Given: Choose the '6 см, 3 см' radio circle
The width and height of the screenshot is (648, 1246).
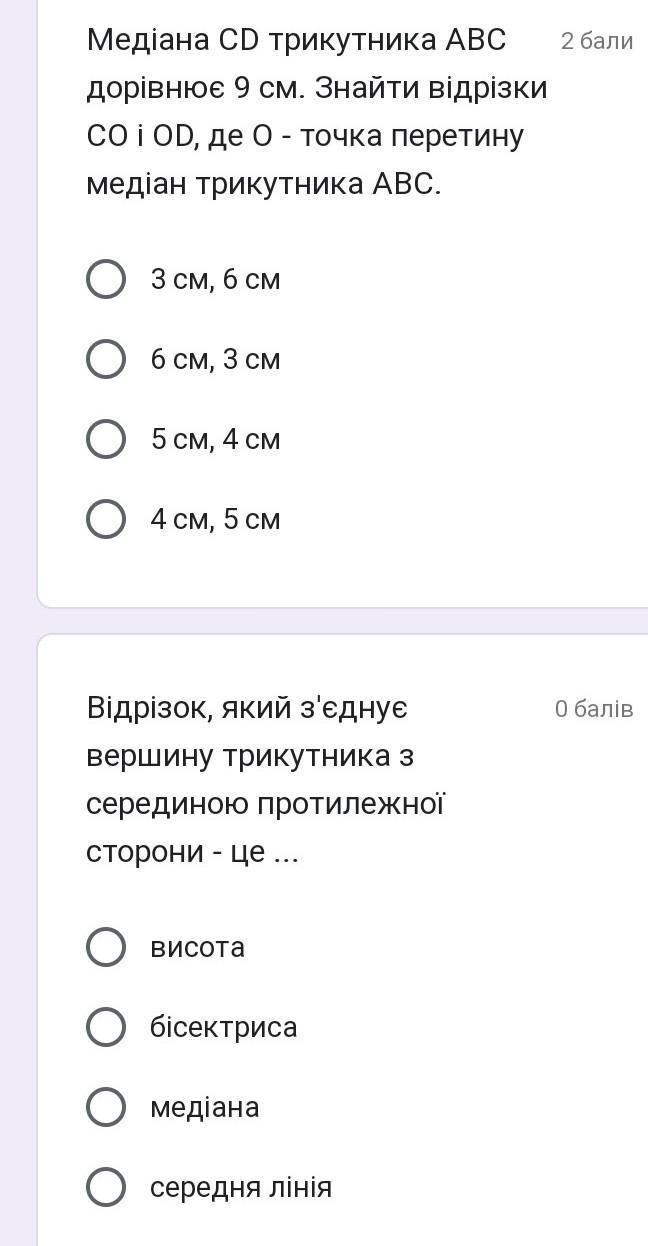Looking at the screenshot, I should pyautogui.click(x=106, y=359).
